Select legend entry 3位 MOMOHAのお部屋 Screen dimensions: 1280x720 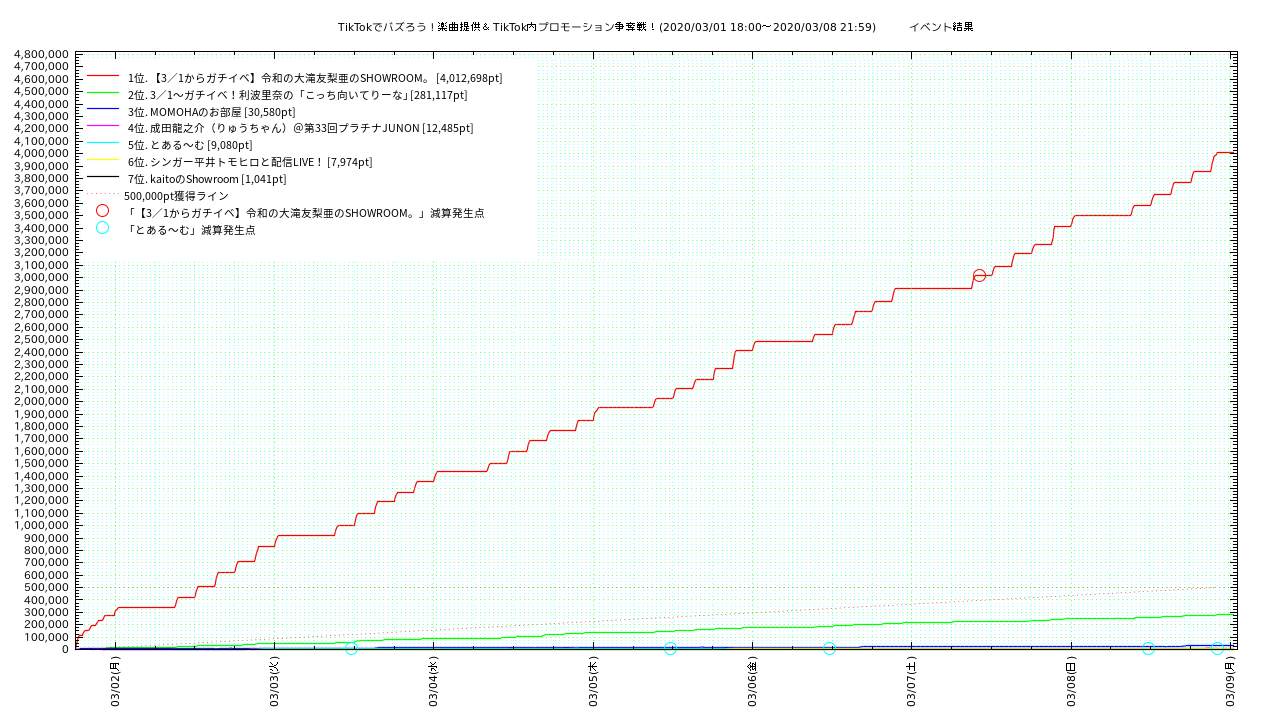[x=211, y=112]
